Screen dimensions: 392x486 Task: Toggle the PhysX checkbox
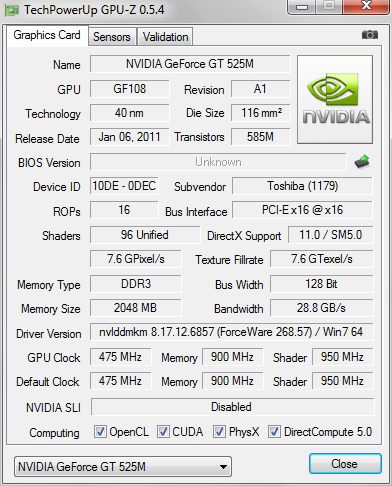pyautogui.click(x=219, y=431)
